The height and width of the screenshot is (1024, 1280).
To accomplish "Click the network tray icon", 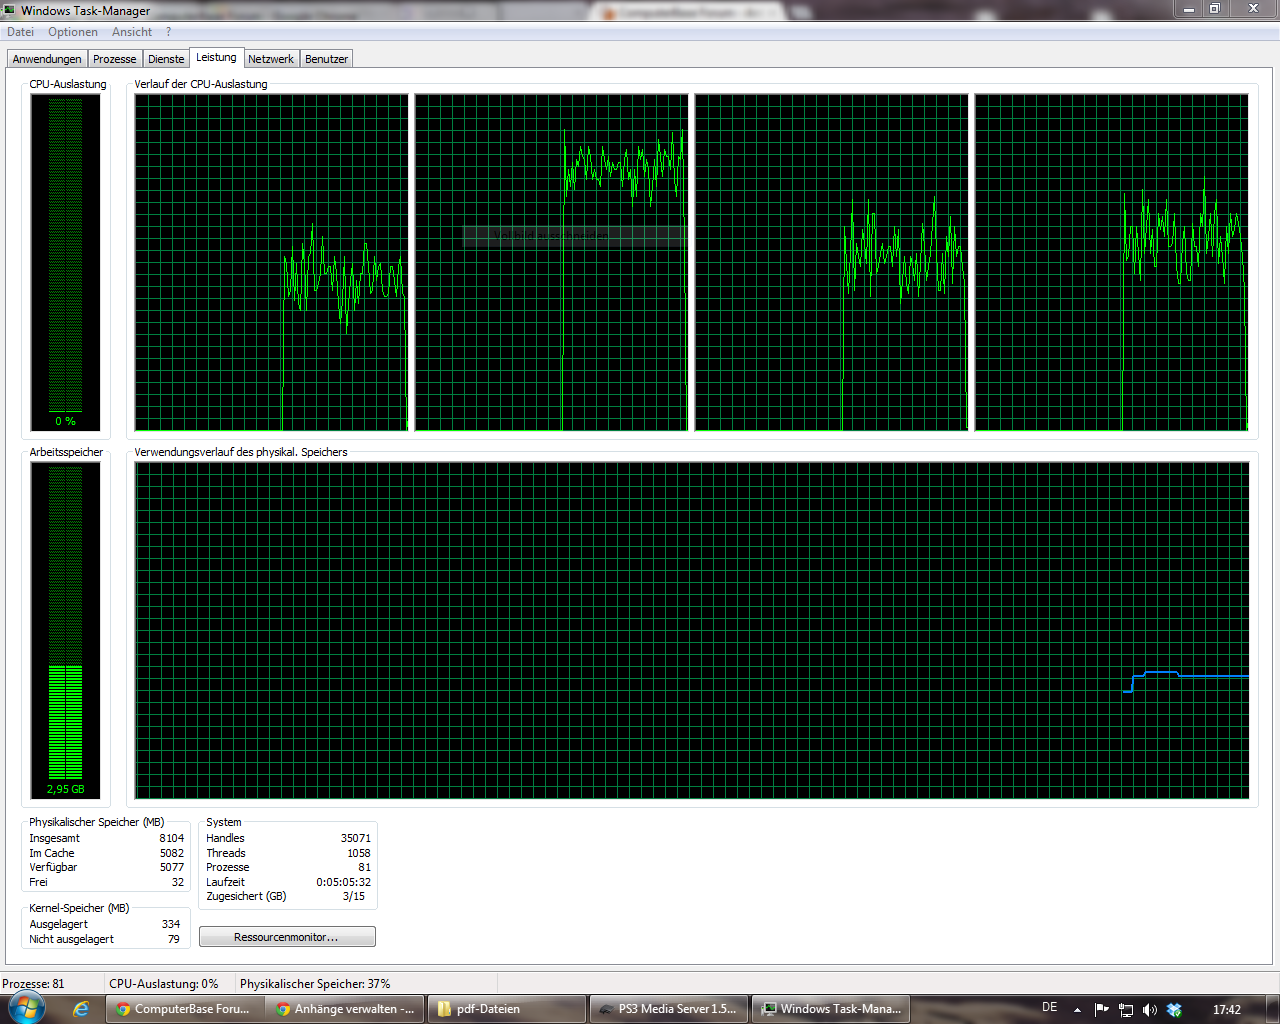I will [x=1125, y=1010].
